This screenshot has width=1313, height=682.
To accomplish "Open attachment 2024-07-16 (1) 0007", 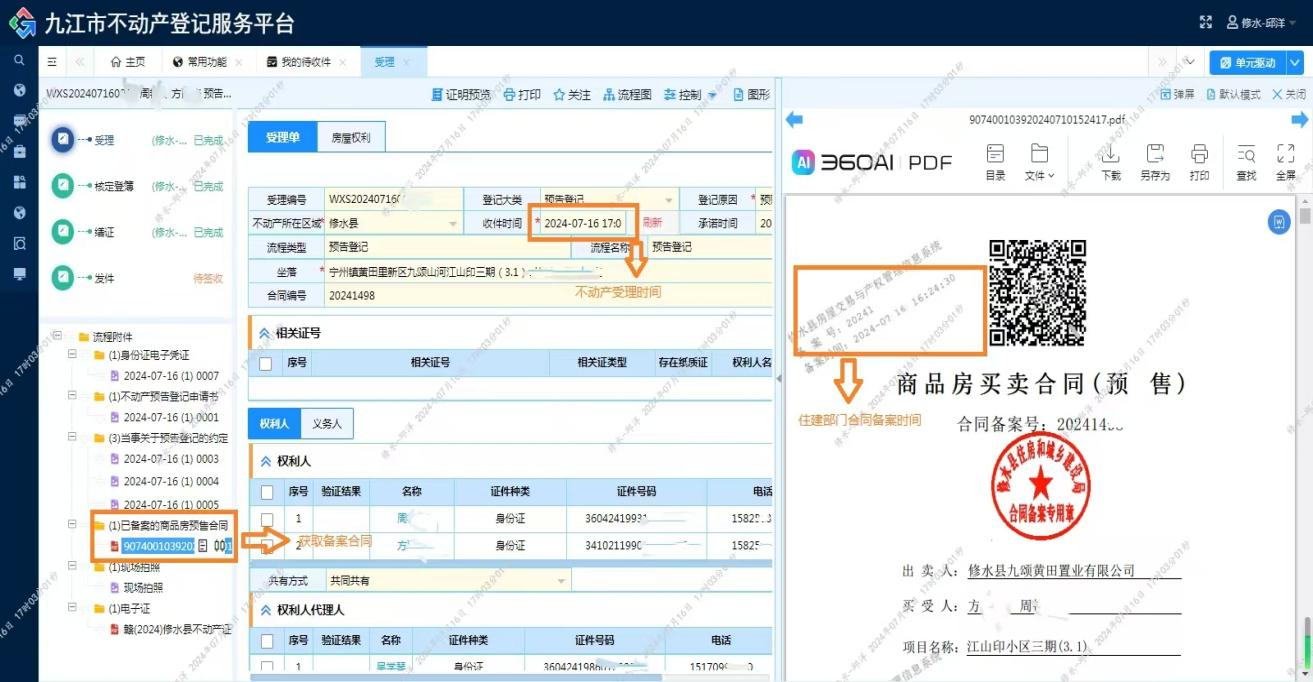I will point(170,376).
